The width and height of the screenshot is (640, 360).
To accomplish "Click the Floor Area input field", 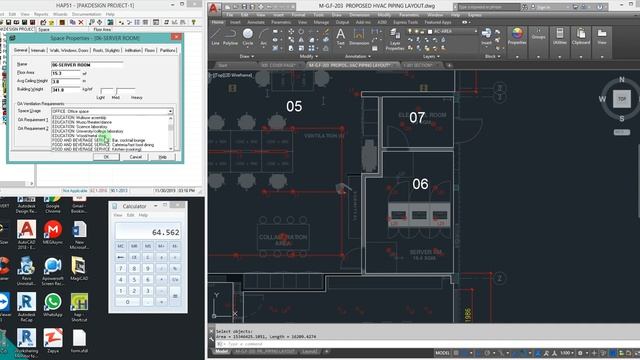I will [x=66, y=73].
